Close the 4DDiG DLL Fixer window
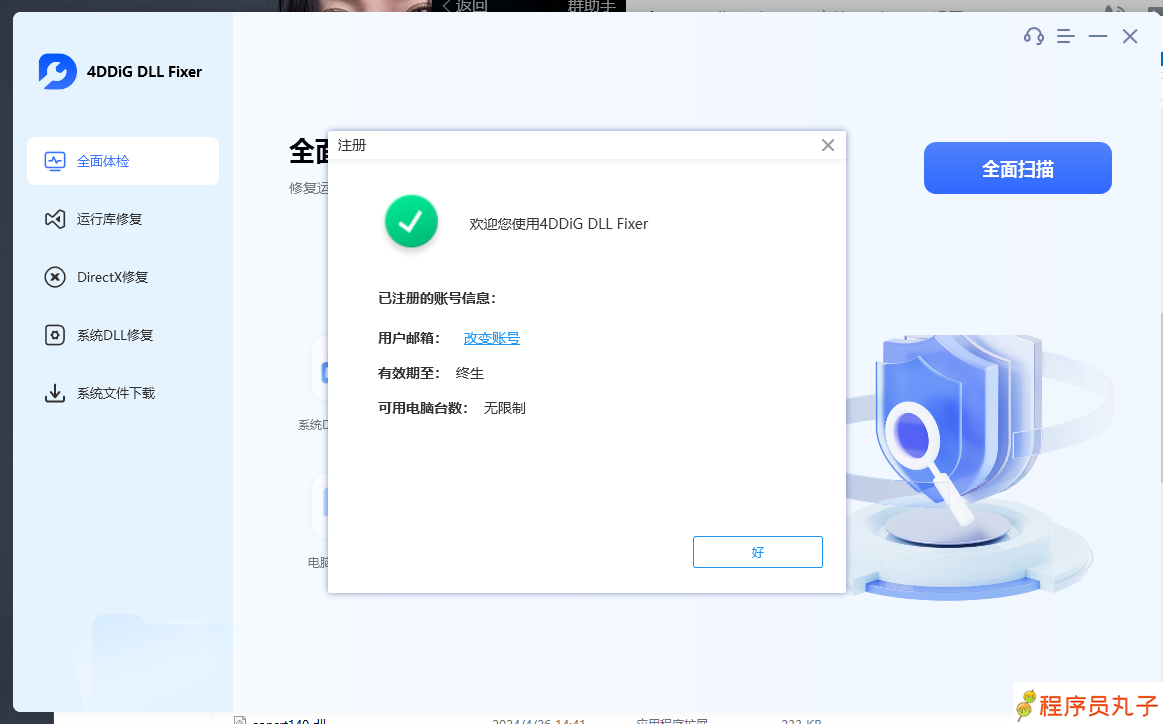Viewport: 1163px width, 724px height. tap(1130, 36)
